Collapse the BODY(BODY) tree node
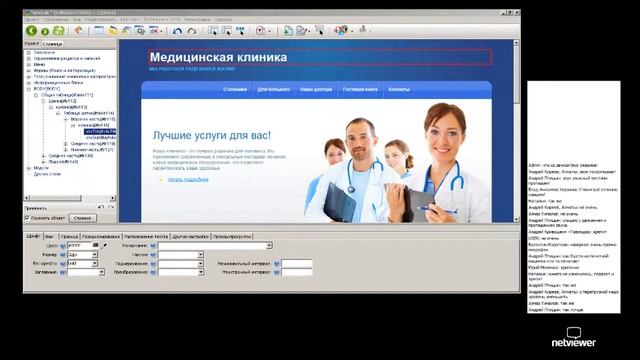The width and height of the screenshot is (640, 360). pos(29,89)
